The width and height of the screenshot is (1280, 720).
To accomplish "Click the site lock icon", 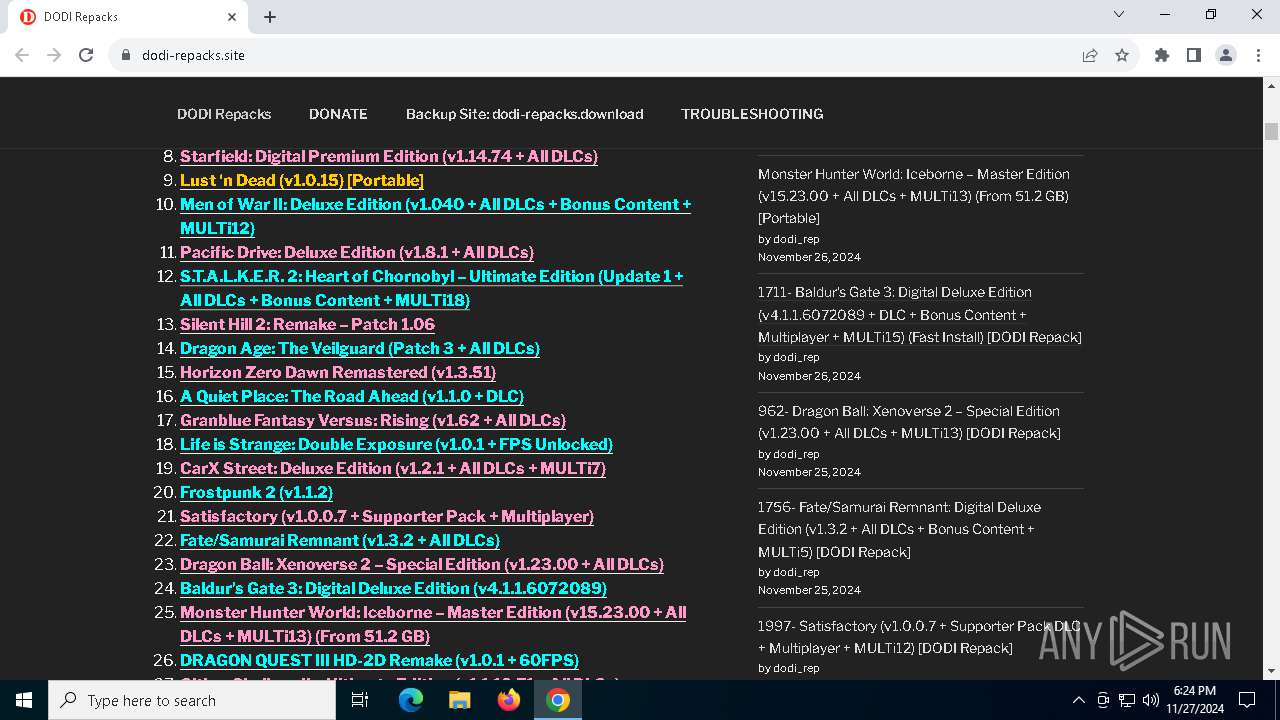I will [125, 55].
